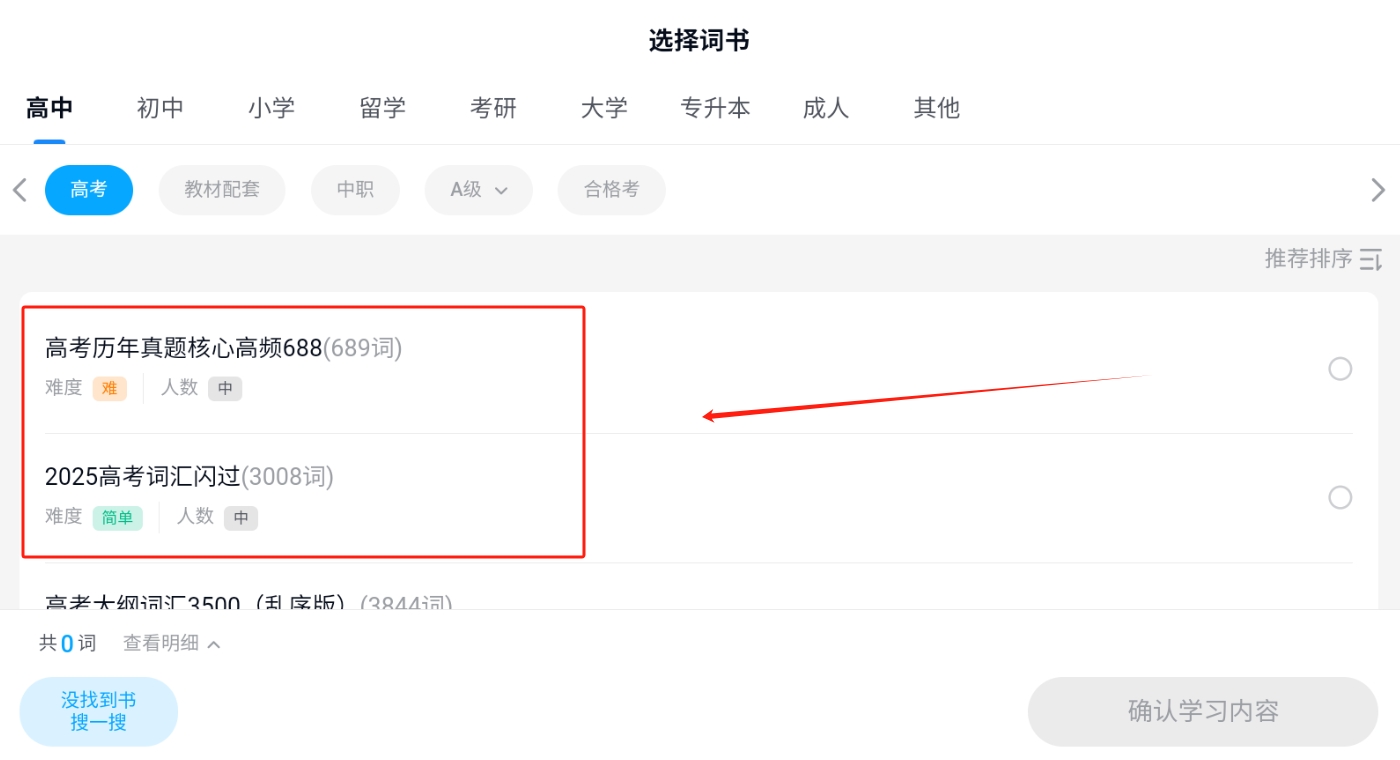Image resolution: width=1400 pixels, height=760 pixels.
Task: Switch to the 考研 tab
Action: tap(493, 108)
